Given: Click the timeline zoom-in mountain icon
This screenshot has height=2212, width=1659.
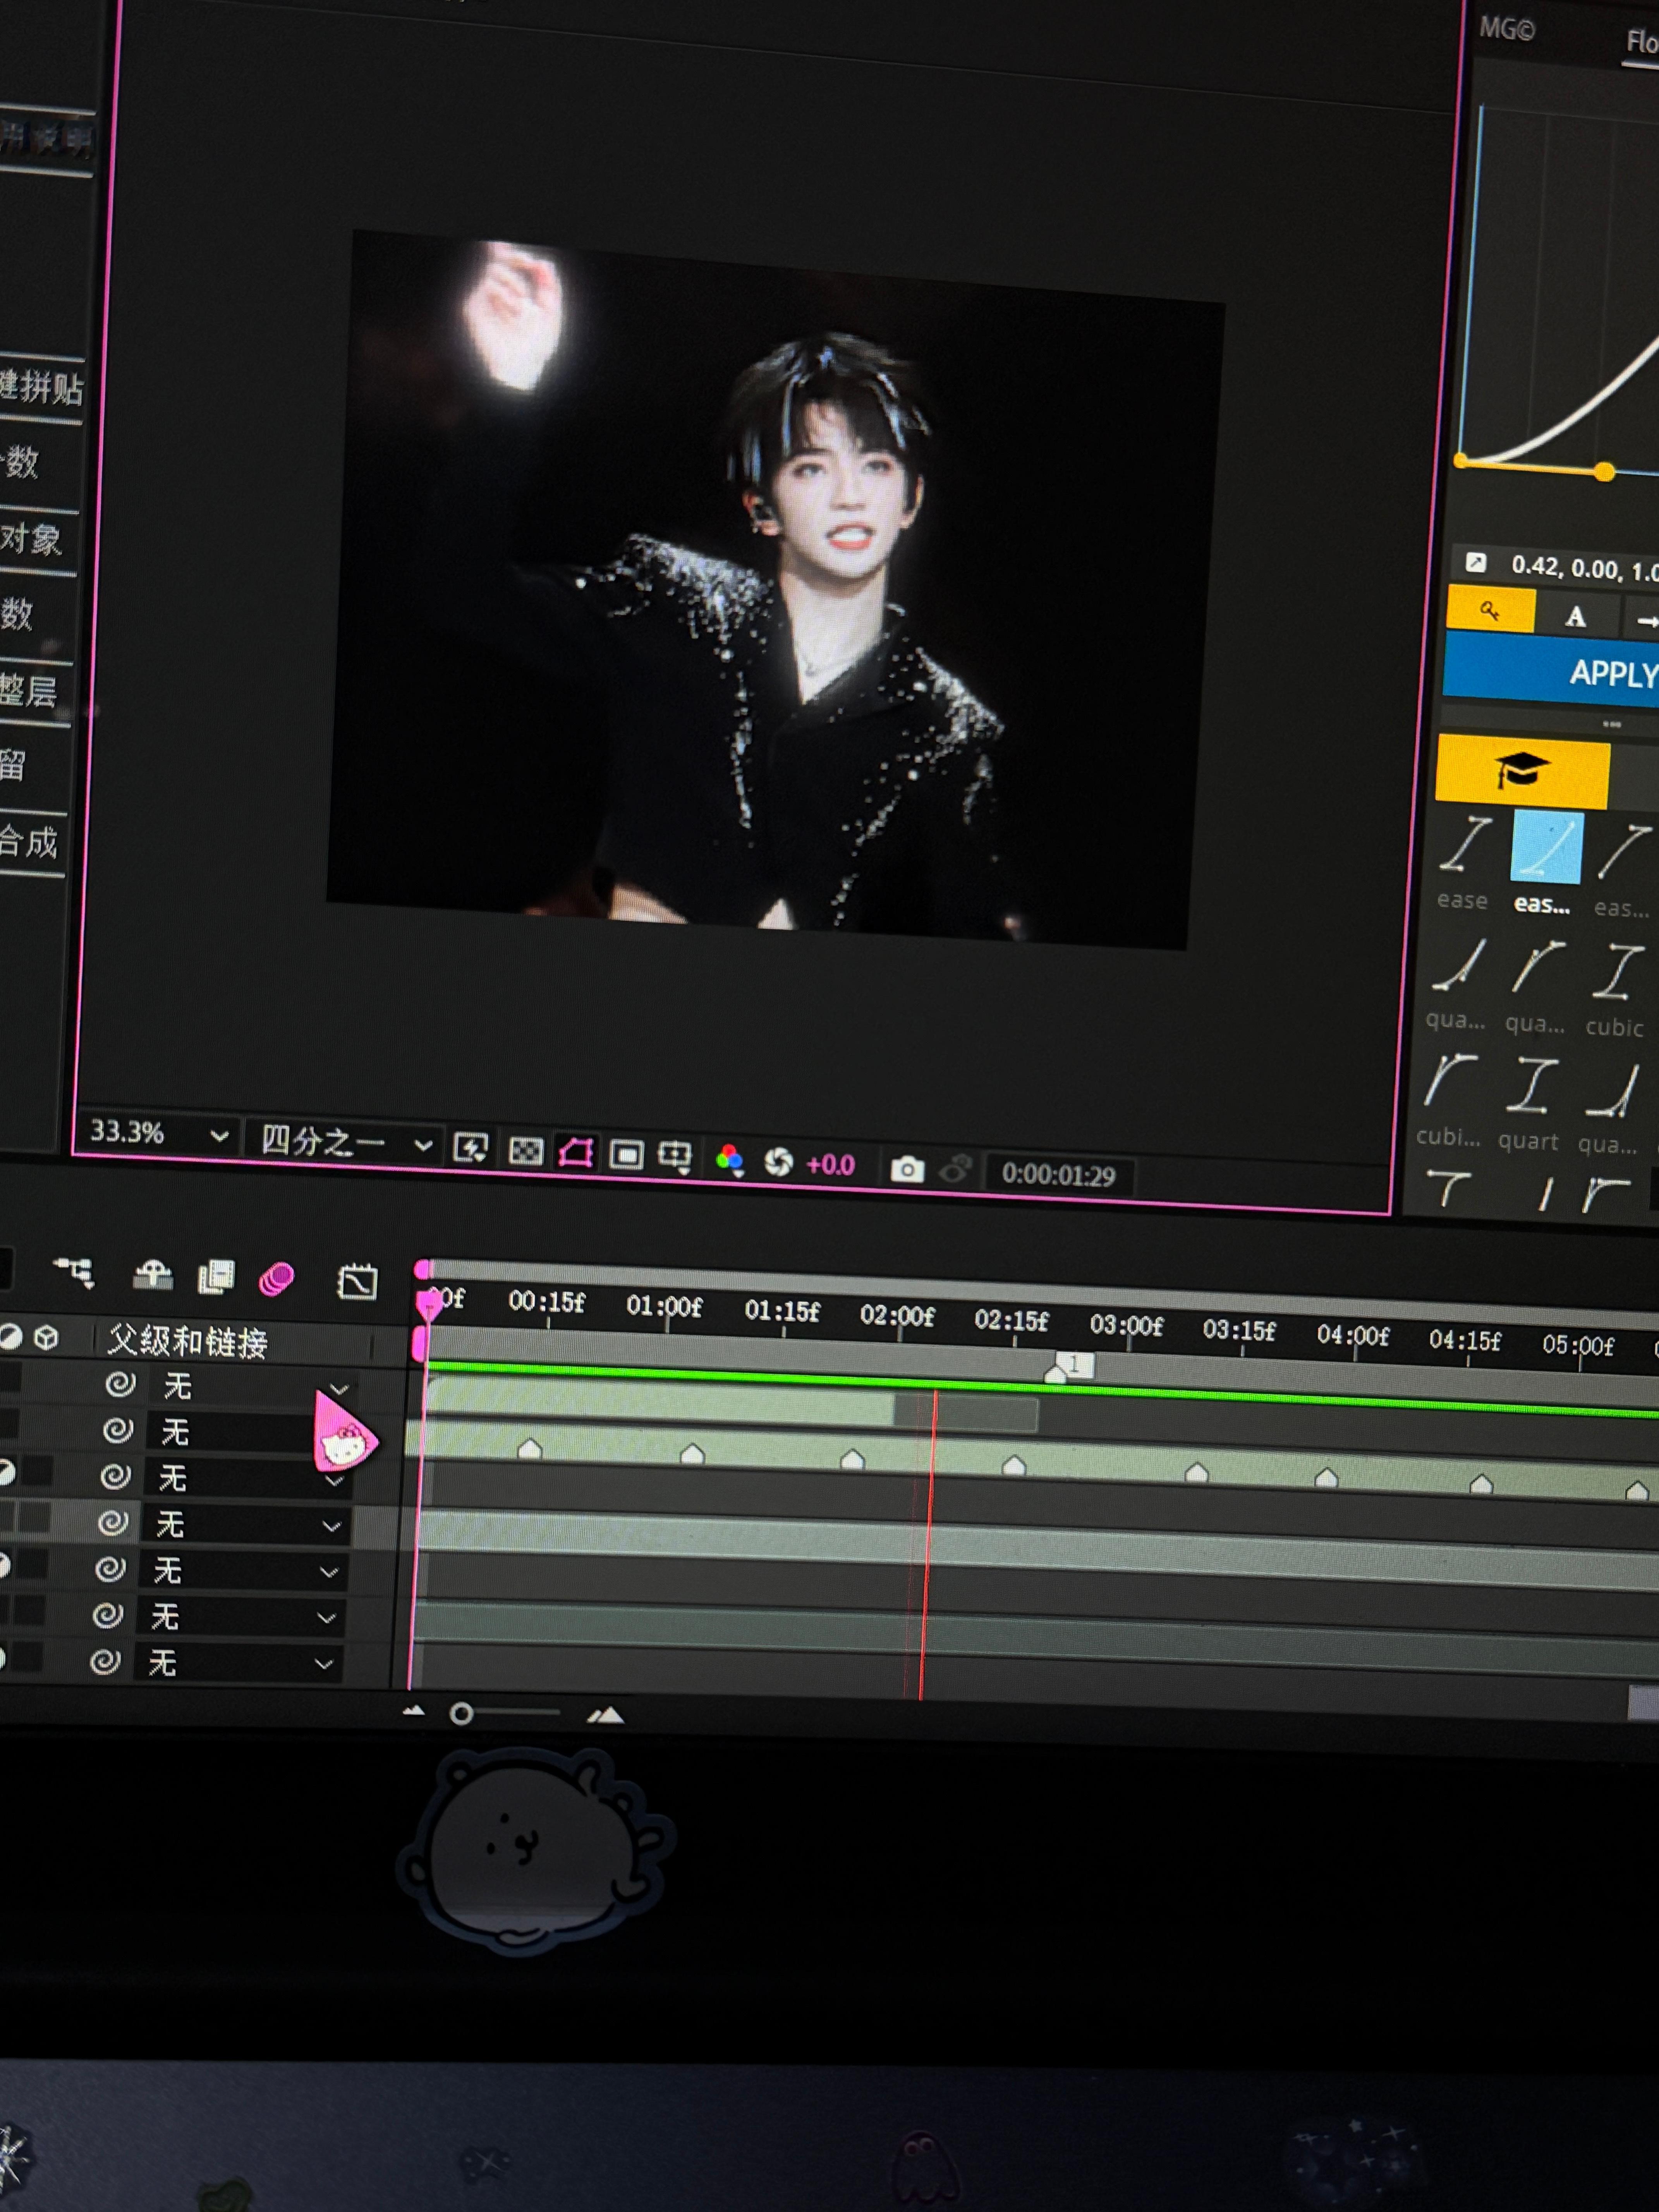Looking at the screenshot, I should [x=606, y=1716].
